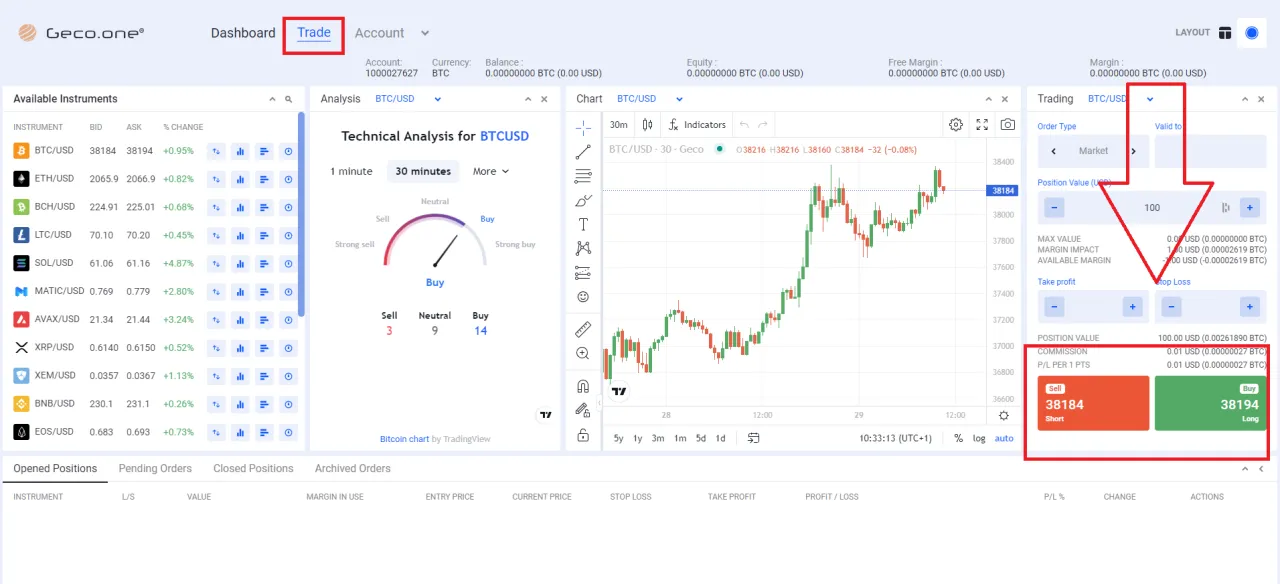Switch to the Pending Orders tab
Image resolution: width=1280 pixels, height=584 pixels.
tap(155, 468)
